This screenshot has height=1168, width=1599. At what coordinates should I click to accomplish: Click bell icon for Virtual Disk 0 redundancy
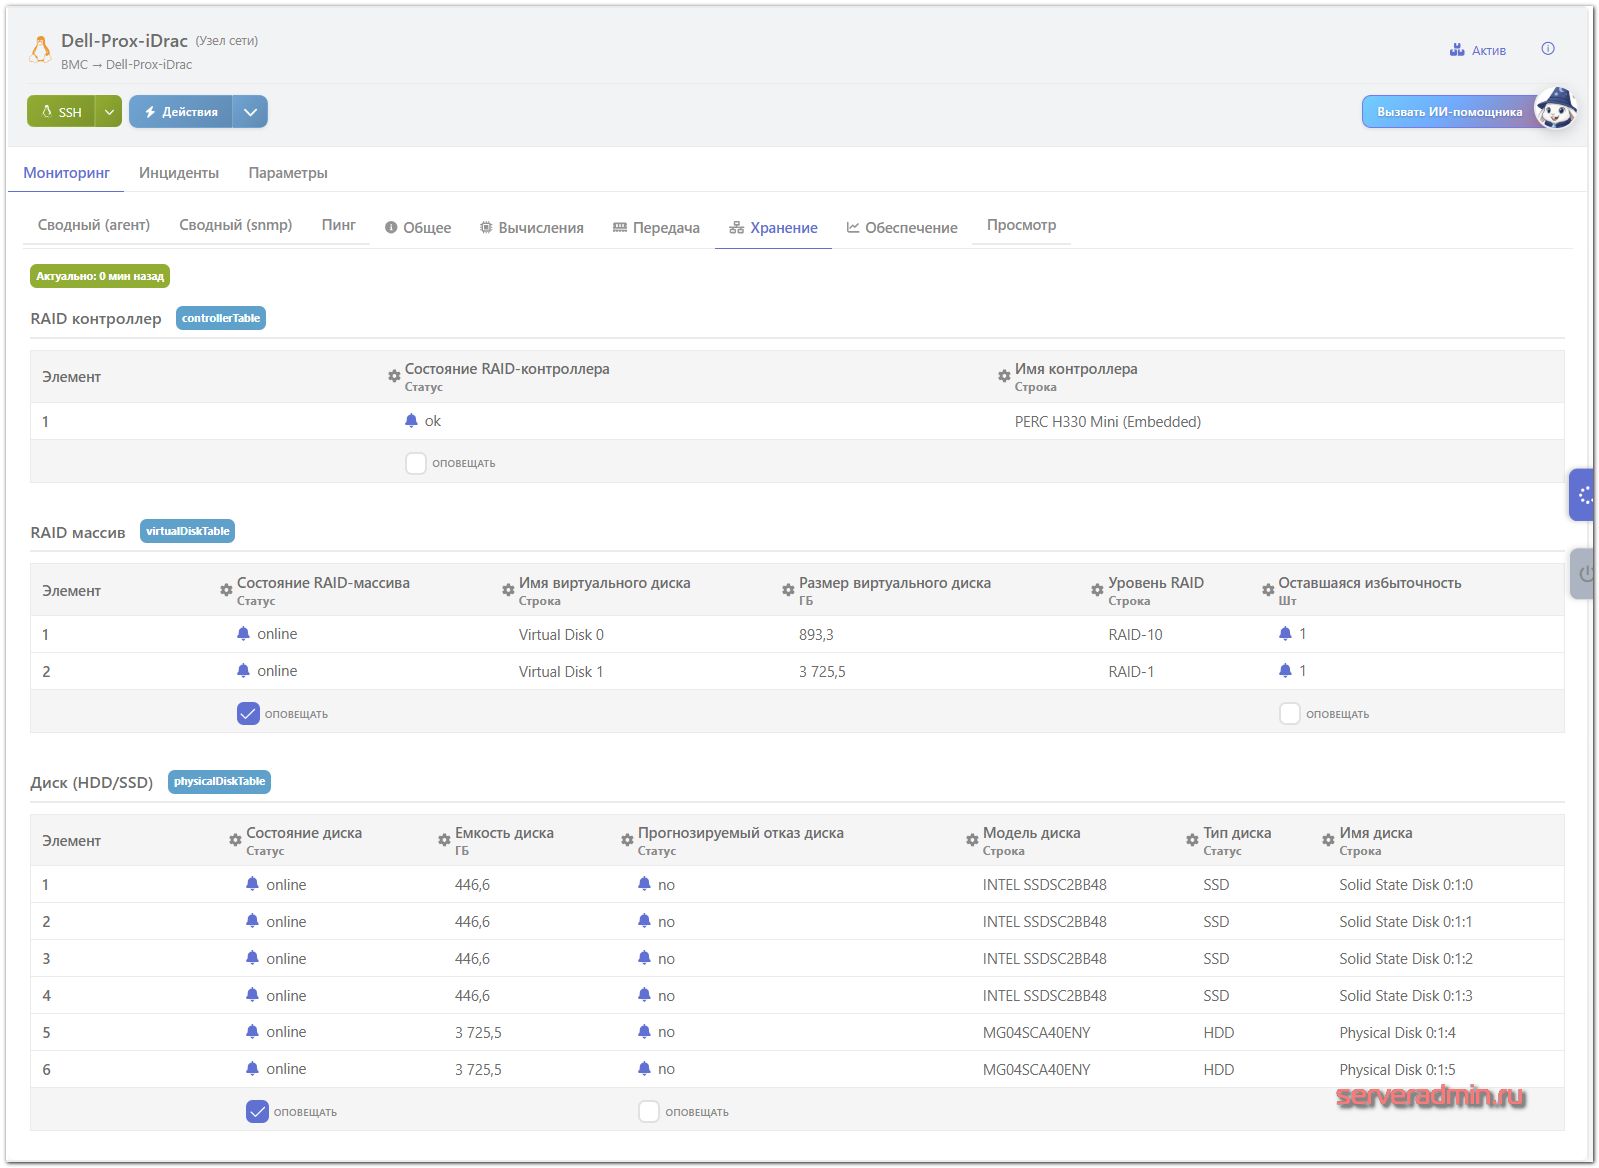coord(1285,634)
